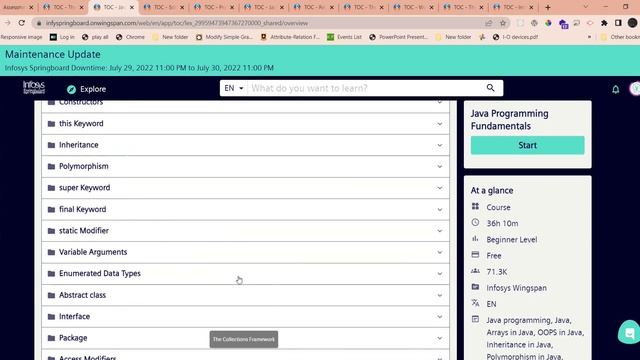Expand the Inheritance section chevron

click(x=440, y=145)
